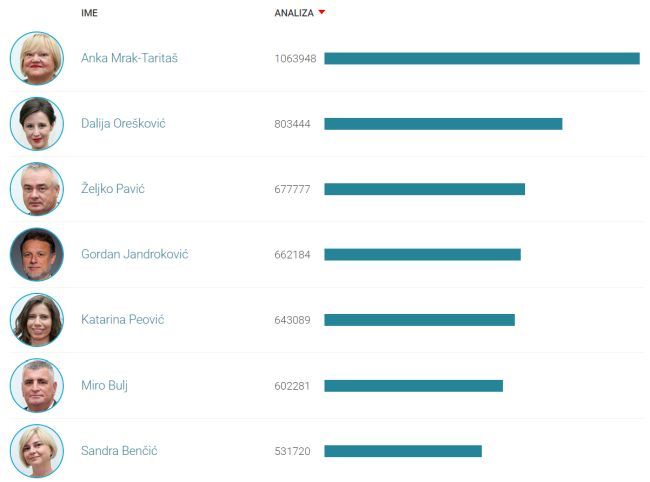Screen dimensions: 650x482
Task: Click Gordan Jandroković avatar image
Action: point(37,255)
